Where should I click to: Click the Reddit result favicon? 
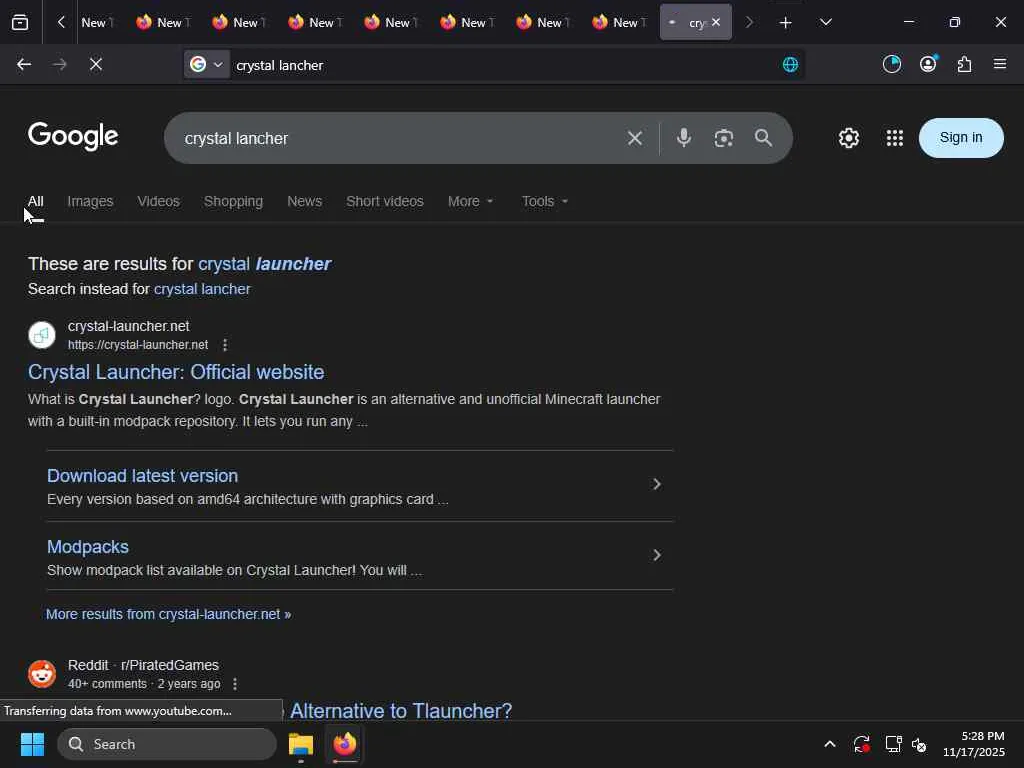click(x=42, y=674)
